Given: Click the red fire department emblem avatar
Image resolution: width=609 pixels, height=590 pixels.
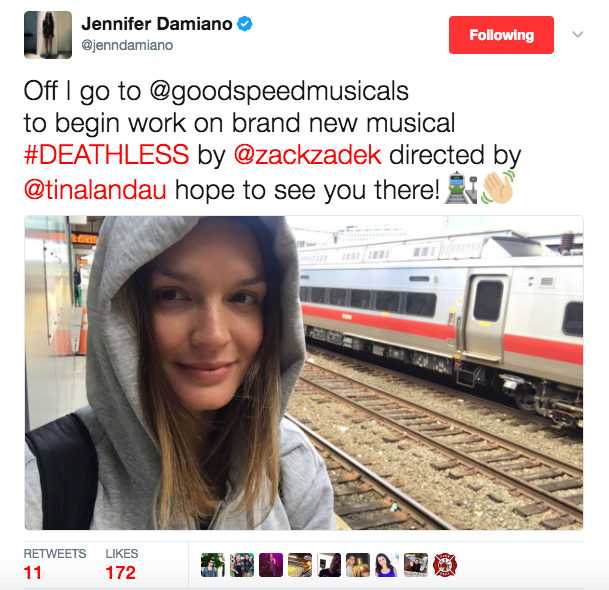Looking at the screenshot, I should 445,565.
